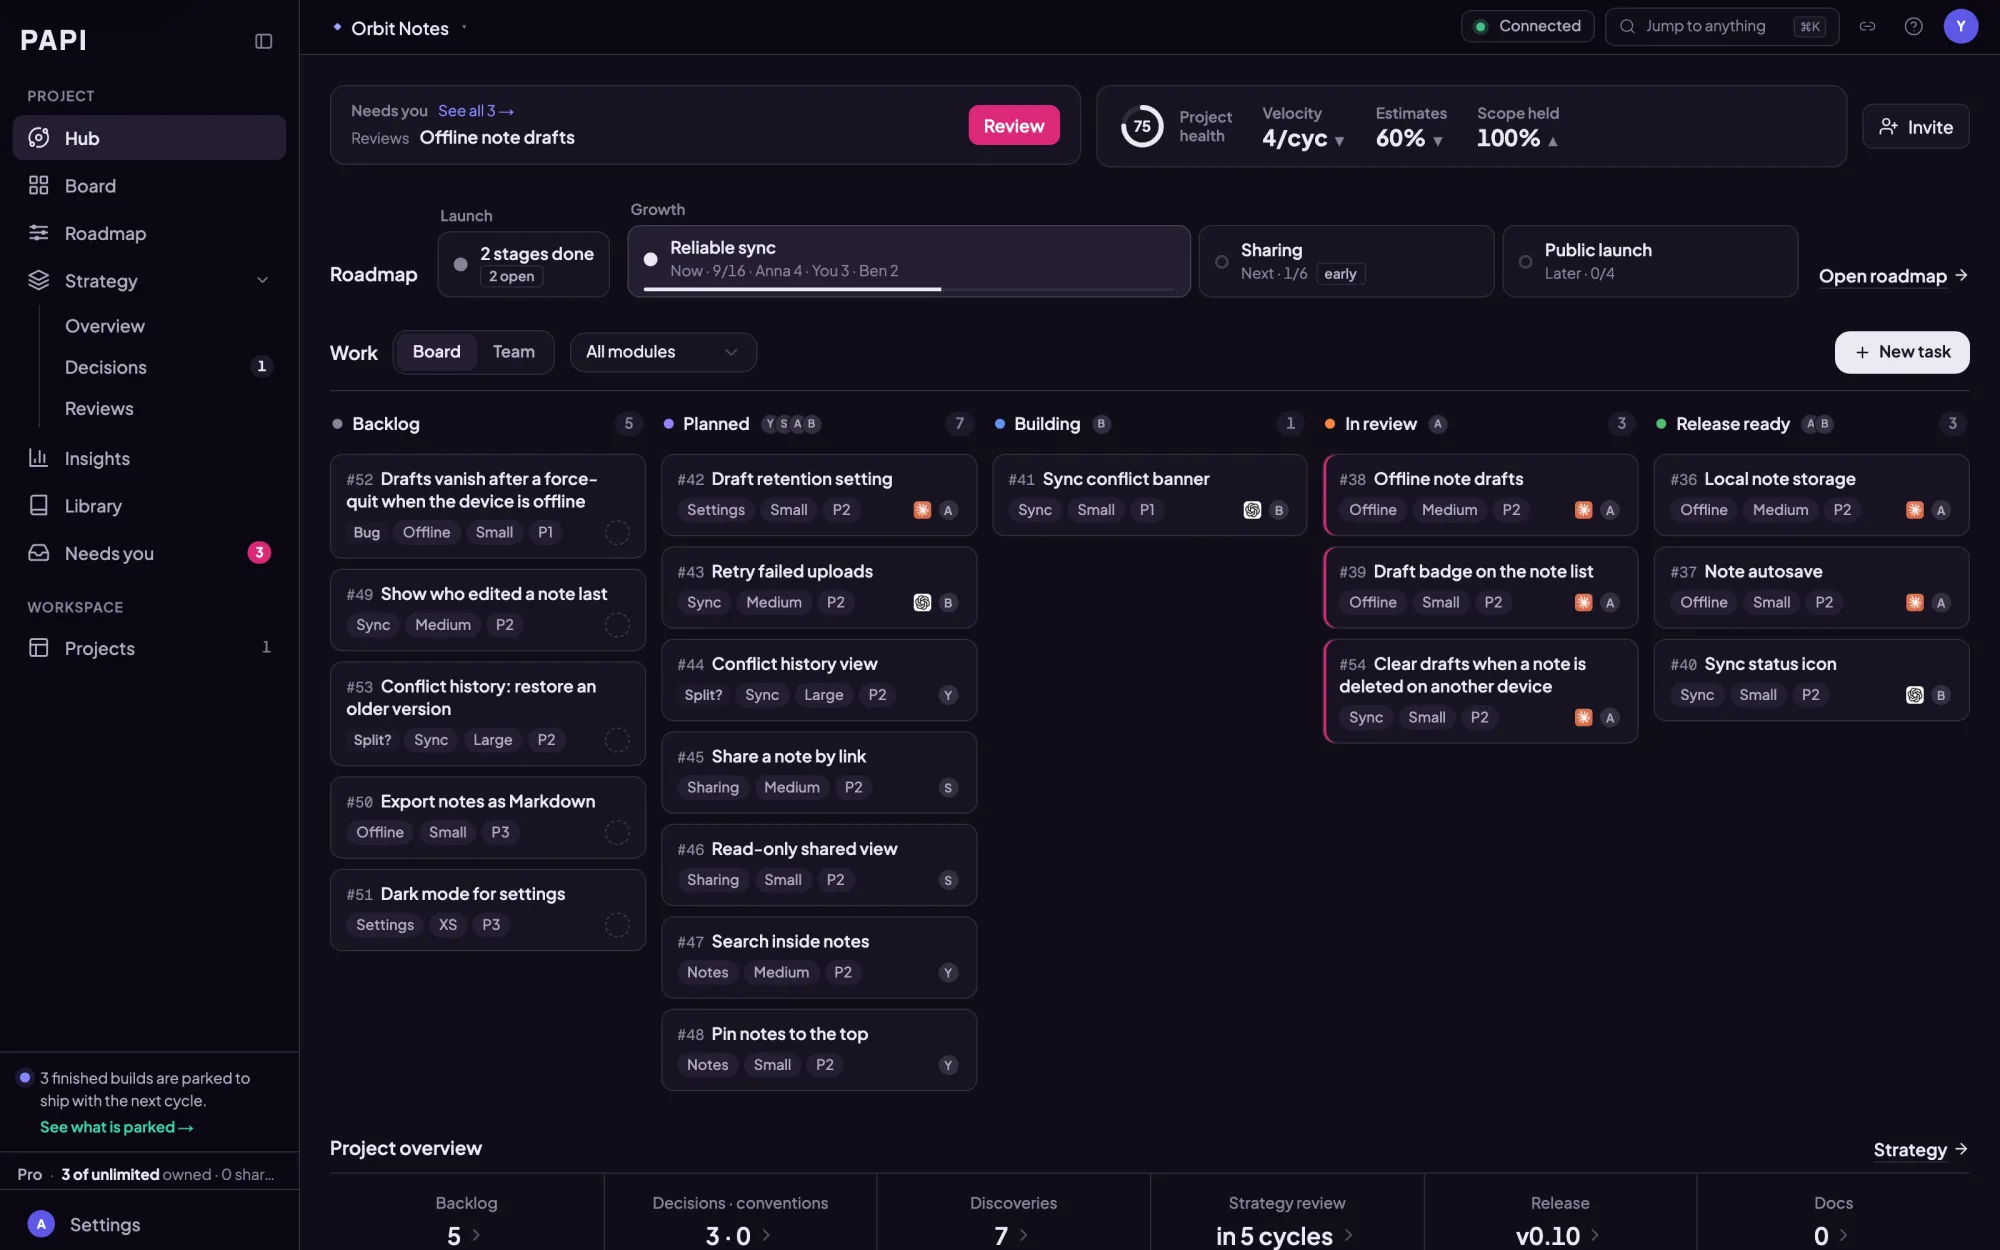Collapse the sidebar using the panel icon
This screenshot has height=1250, width=2000.
[264, 41]
